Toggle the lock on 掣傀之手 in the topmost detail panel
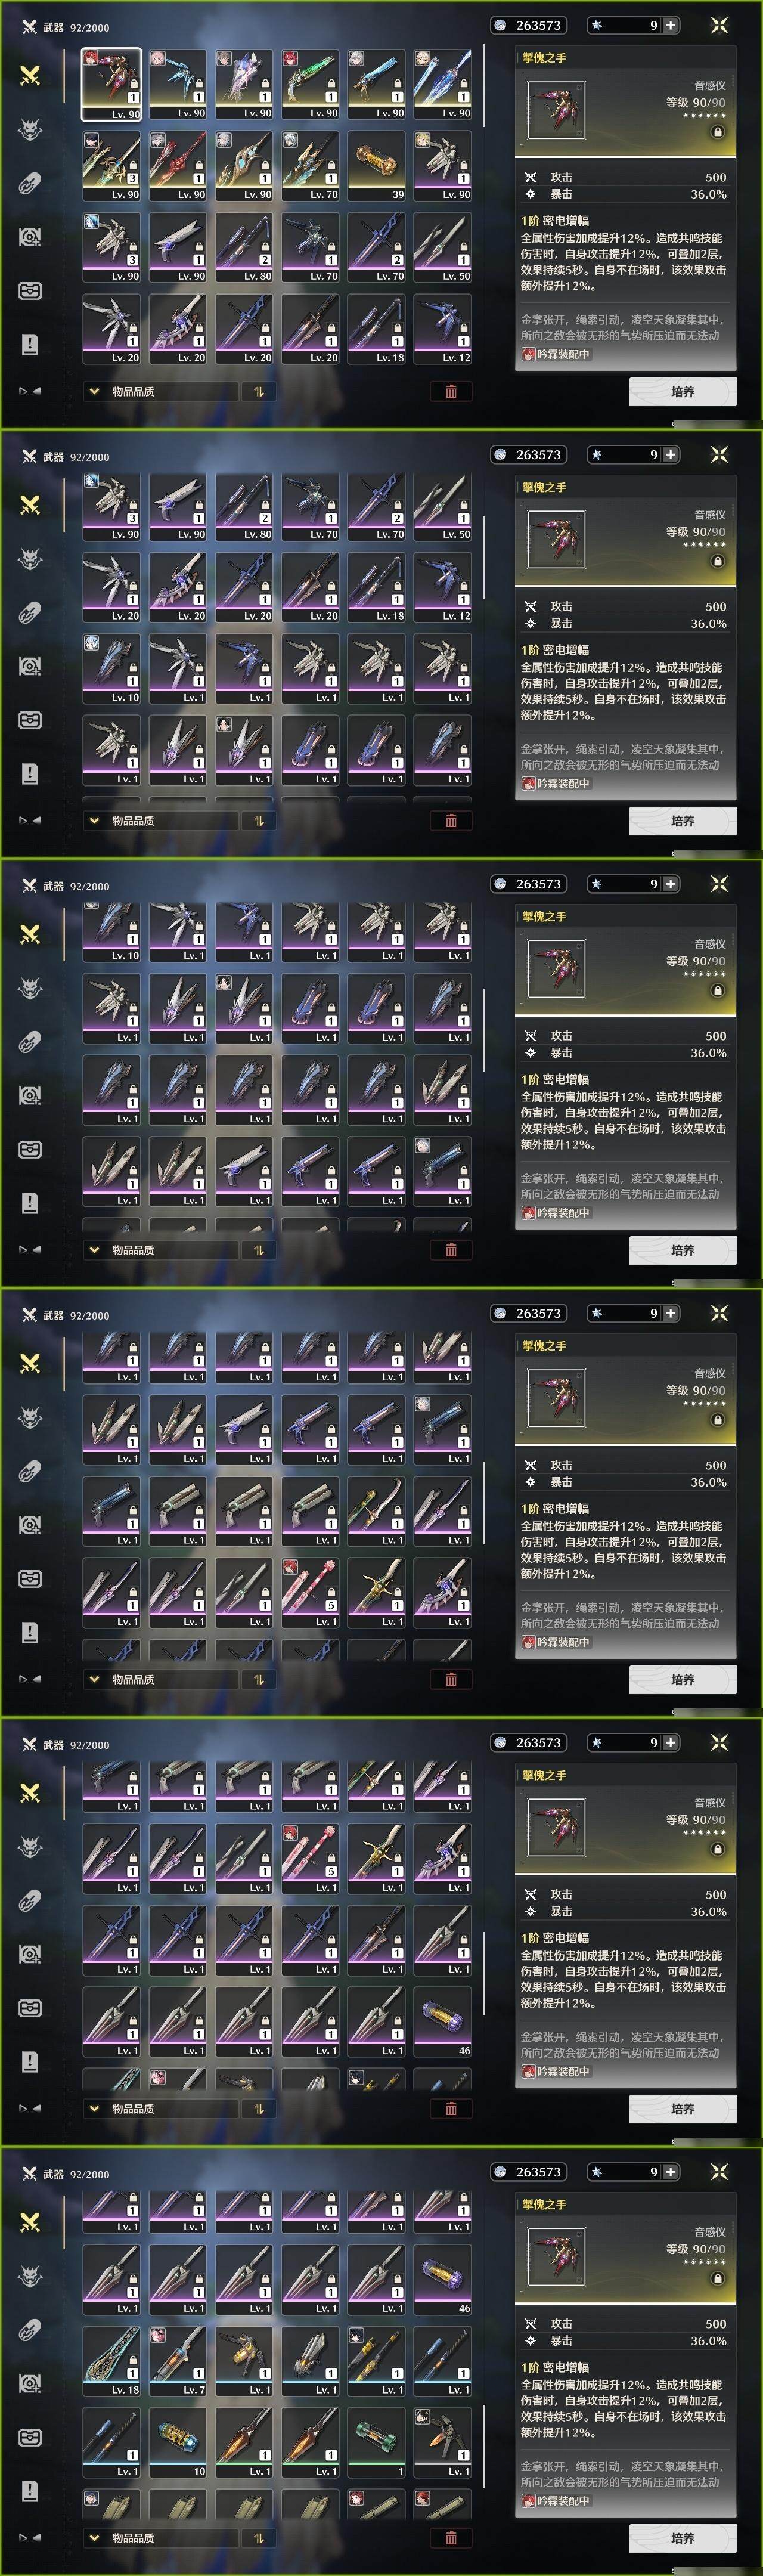This screenshot has height=2576, width=763. pos(717,132)
